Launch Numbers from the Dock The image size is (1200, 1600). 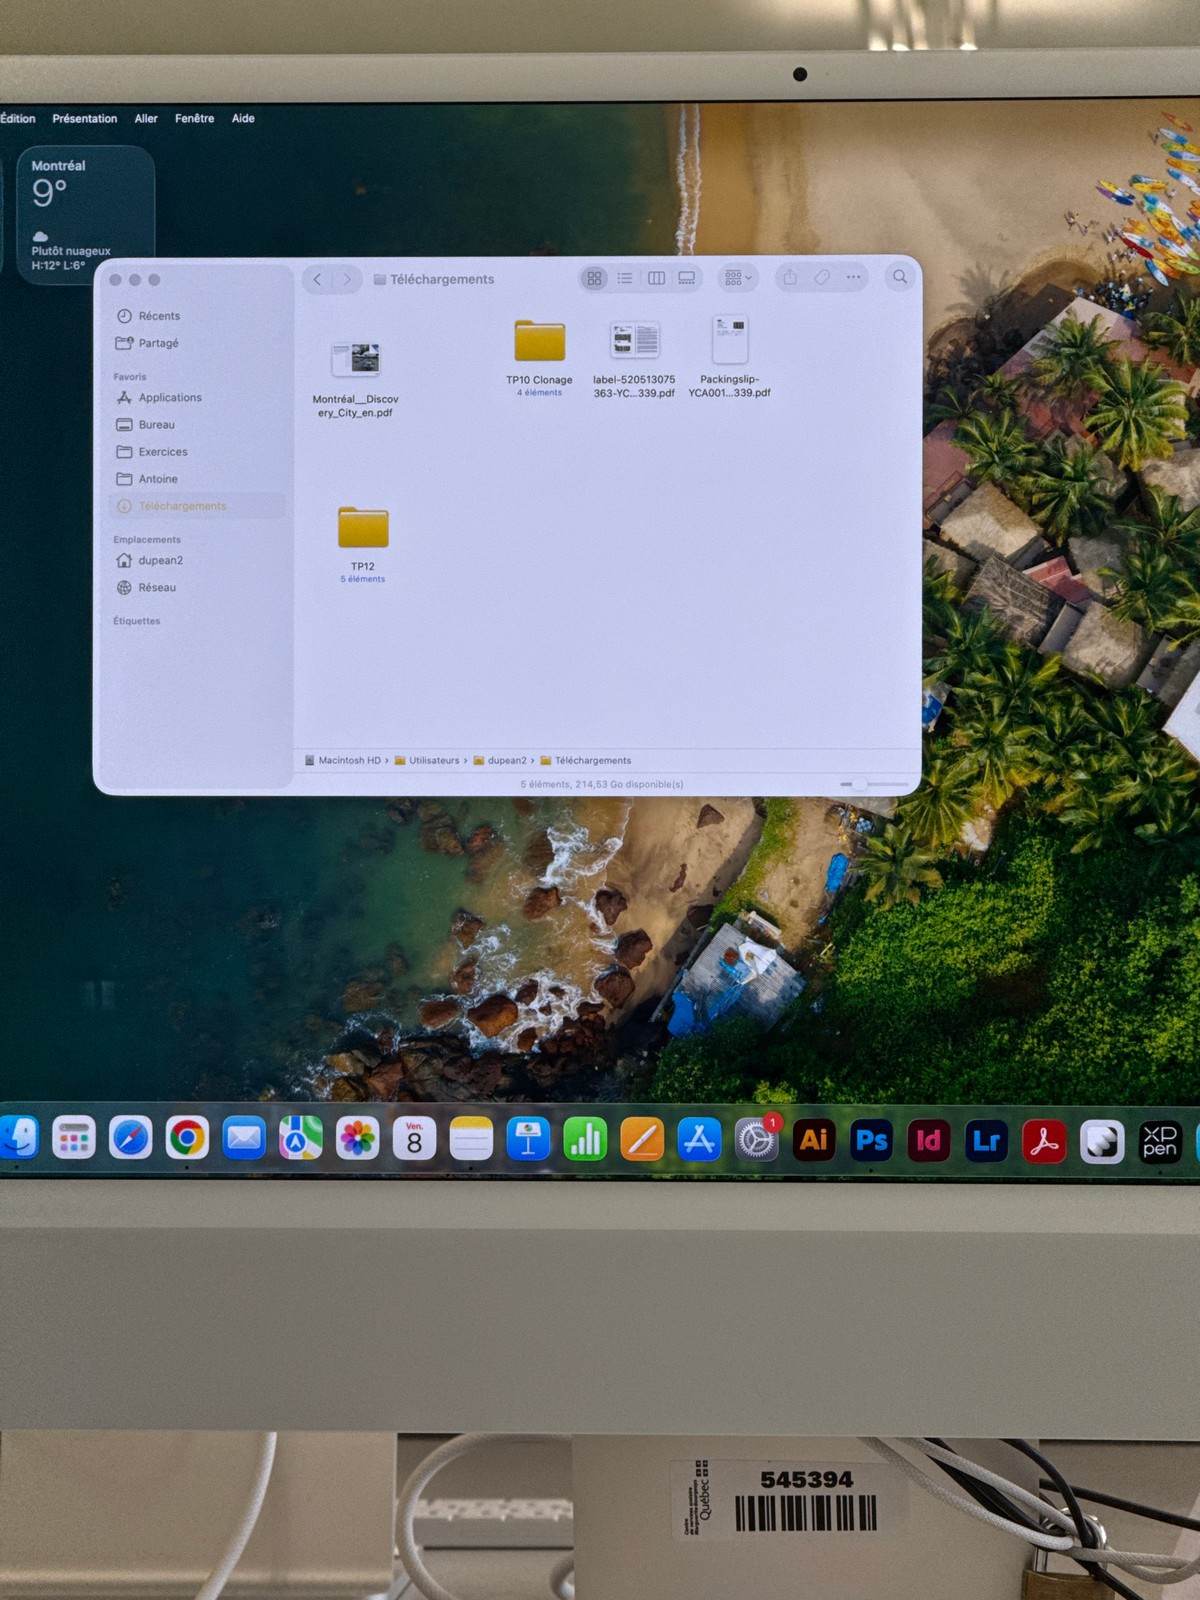coord(585,1139)
